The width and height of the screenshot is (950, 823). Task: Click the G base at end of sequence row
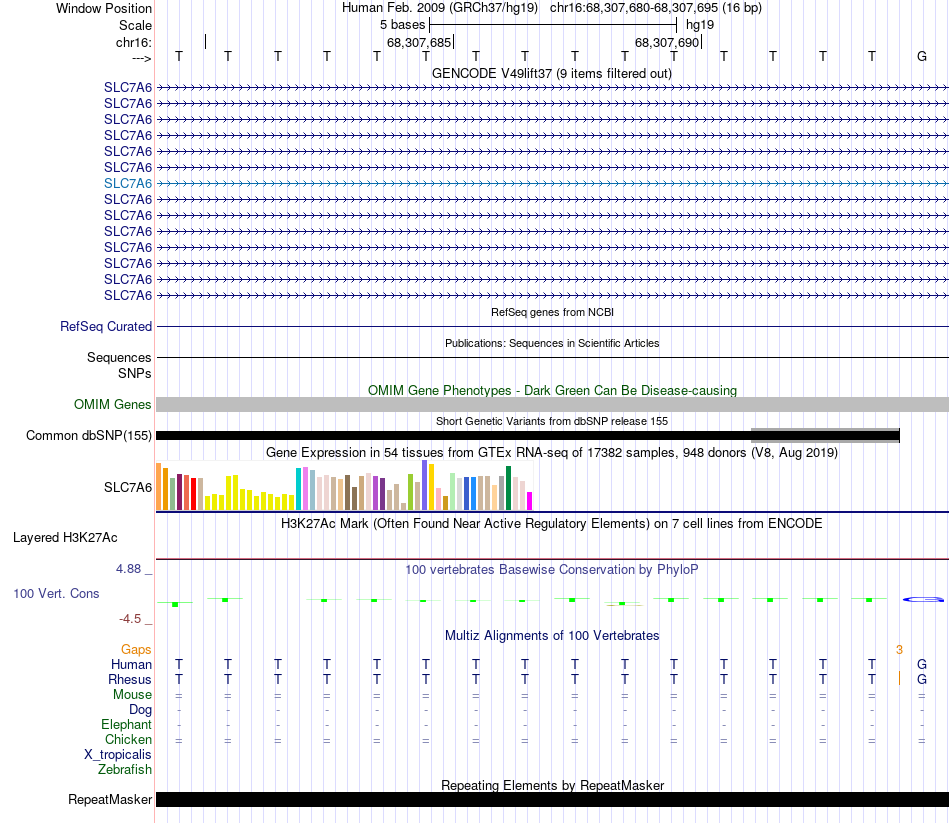pyautogui.click(x=922, y=56)
